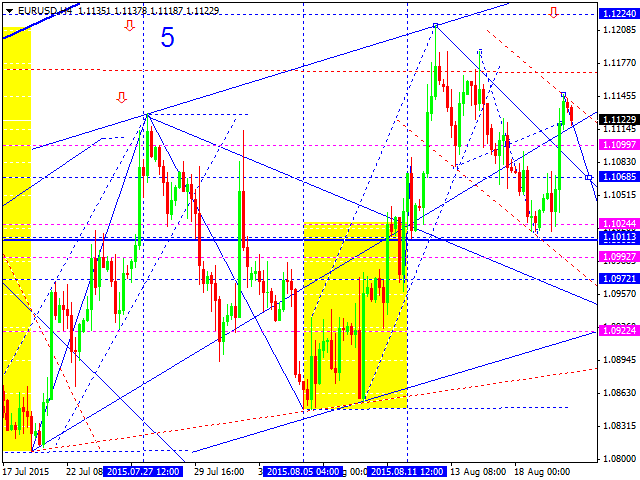The width and height of the screenshot is (640, 480).
Task: Click the trendline anchor square at the 1.12085 peak
Action: [436, 25]
